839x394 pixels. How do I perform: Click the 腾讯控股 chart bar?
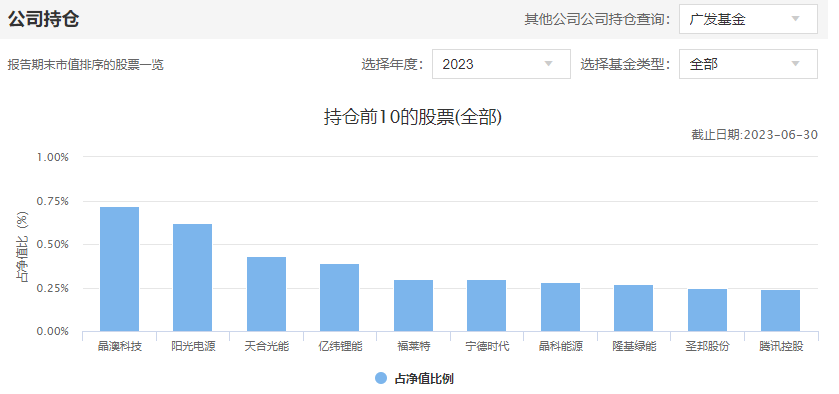[781, 311]
